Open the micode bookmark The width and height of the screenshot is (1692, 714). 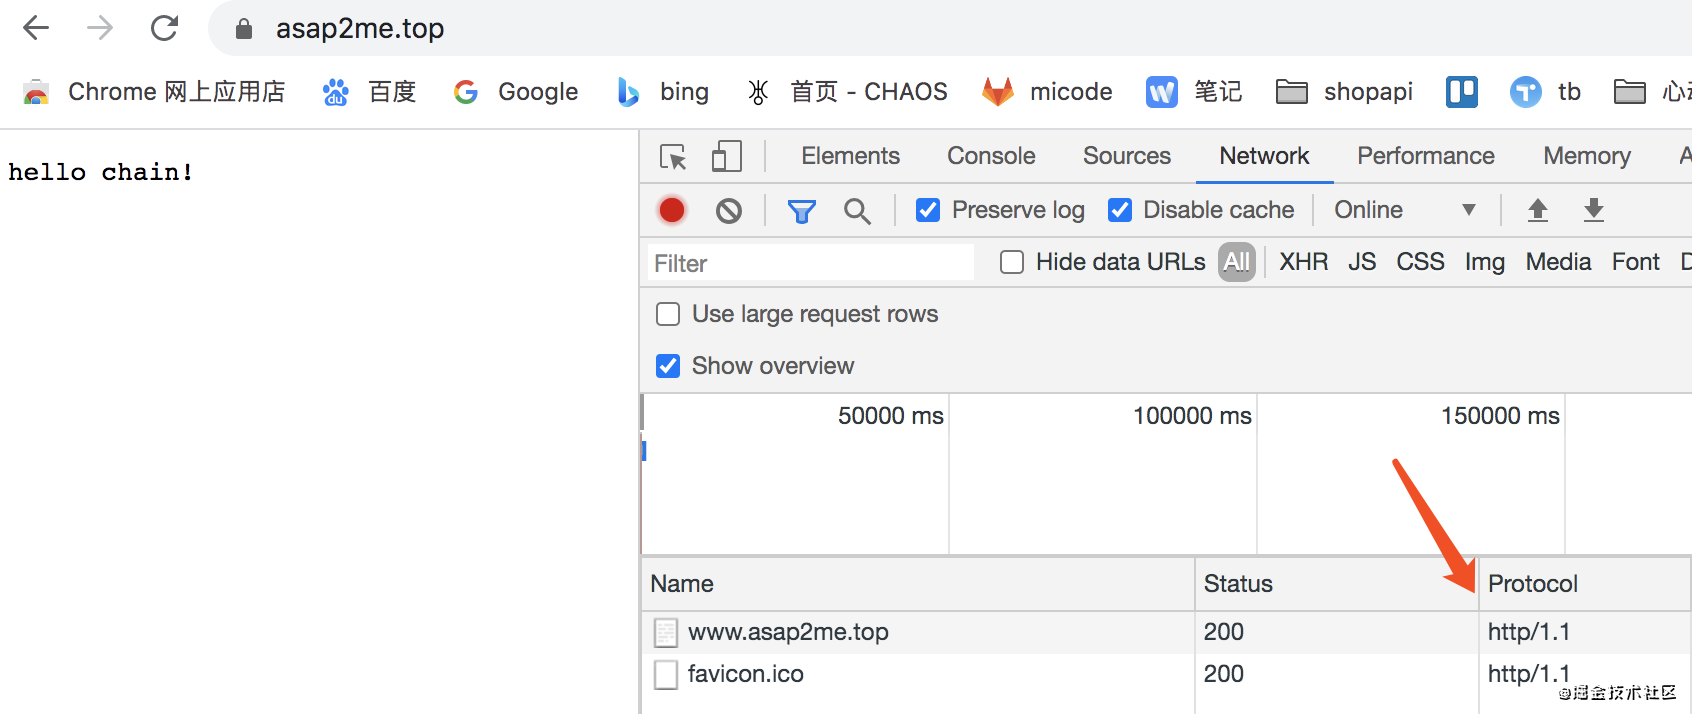(1047, 92)
